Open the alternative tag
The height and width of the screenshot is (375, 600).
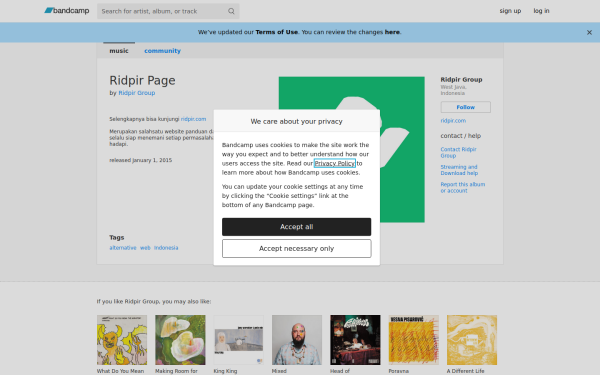(x=123, y=248)
